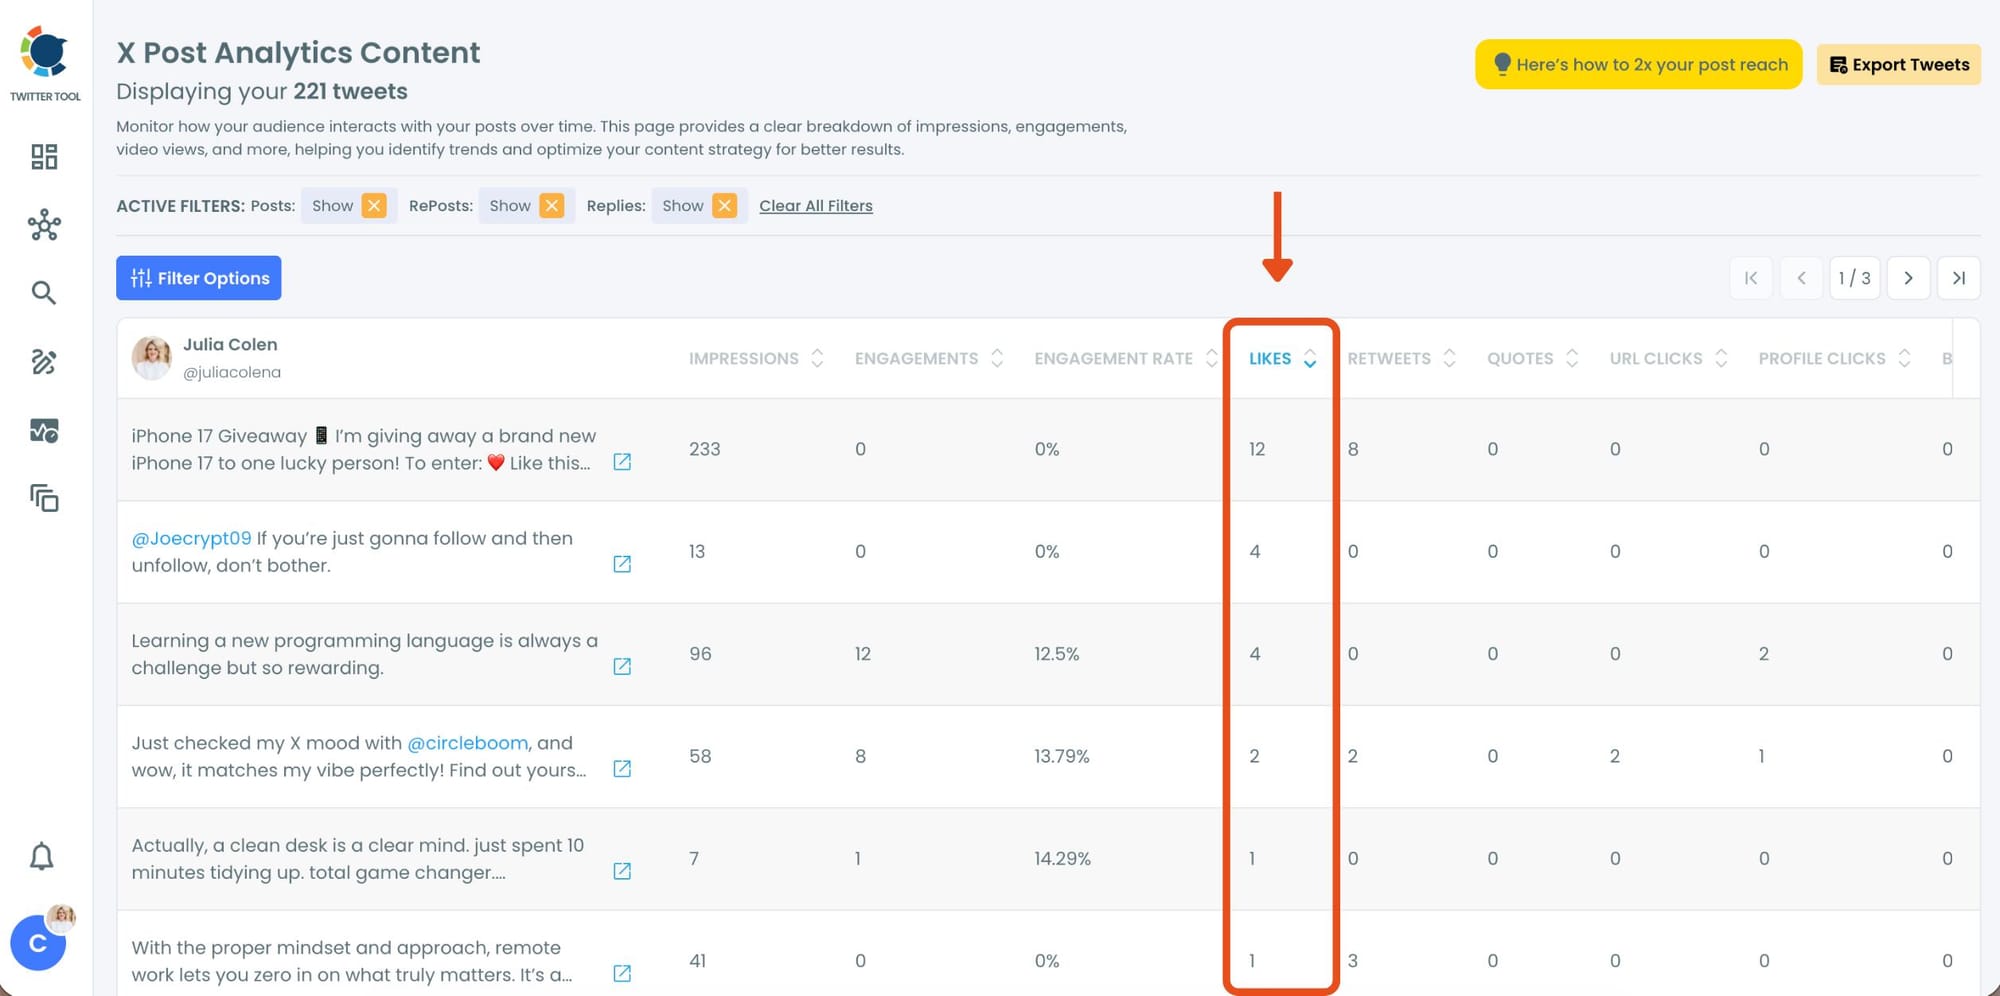Image resolution: width=2000 pixels, height=996 pixels.
Task: Select the iPhone 17 Giveaway tweet text
Action: click(x=364, y=449)
